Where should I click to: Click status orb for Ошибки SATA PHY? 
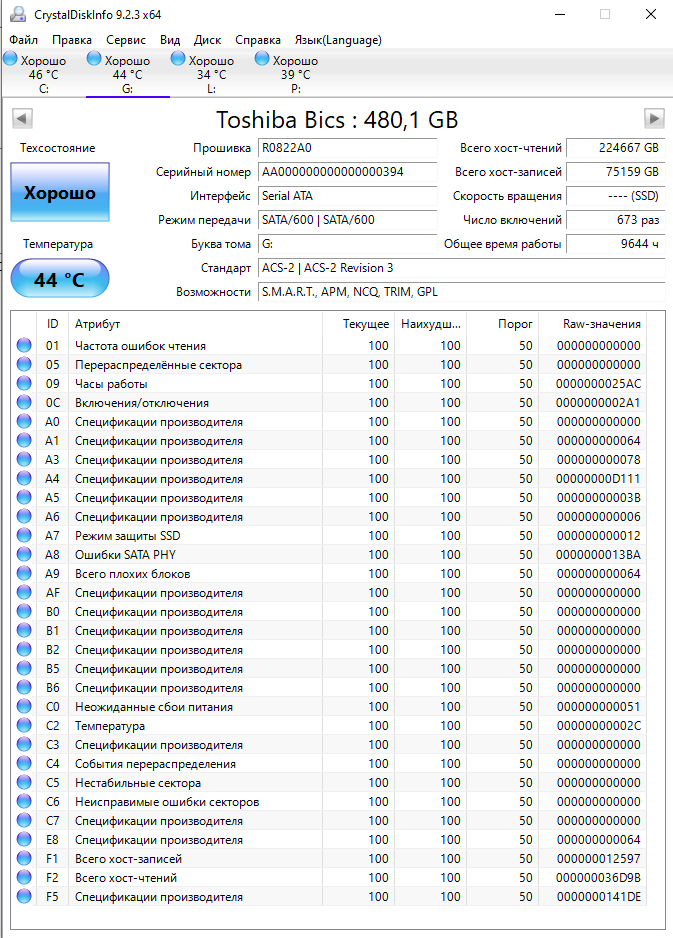click(24, 555)
